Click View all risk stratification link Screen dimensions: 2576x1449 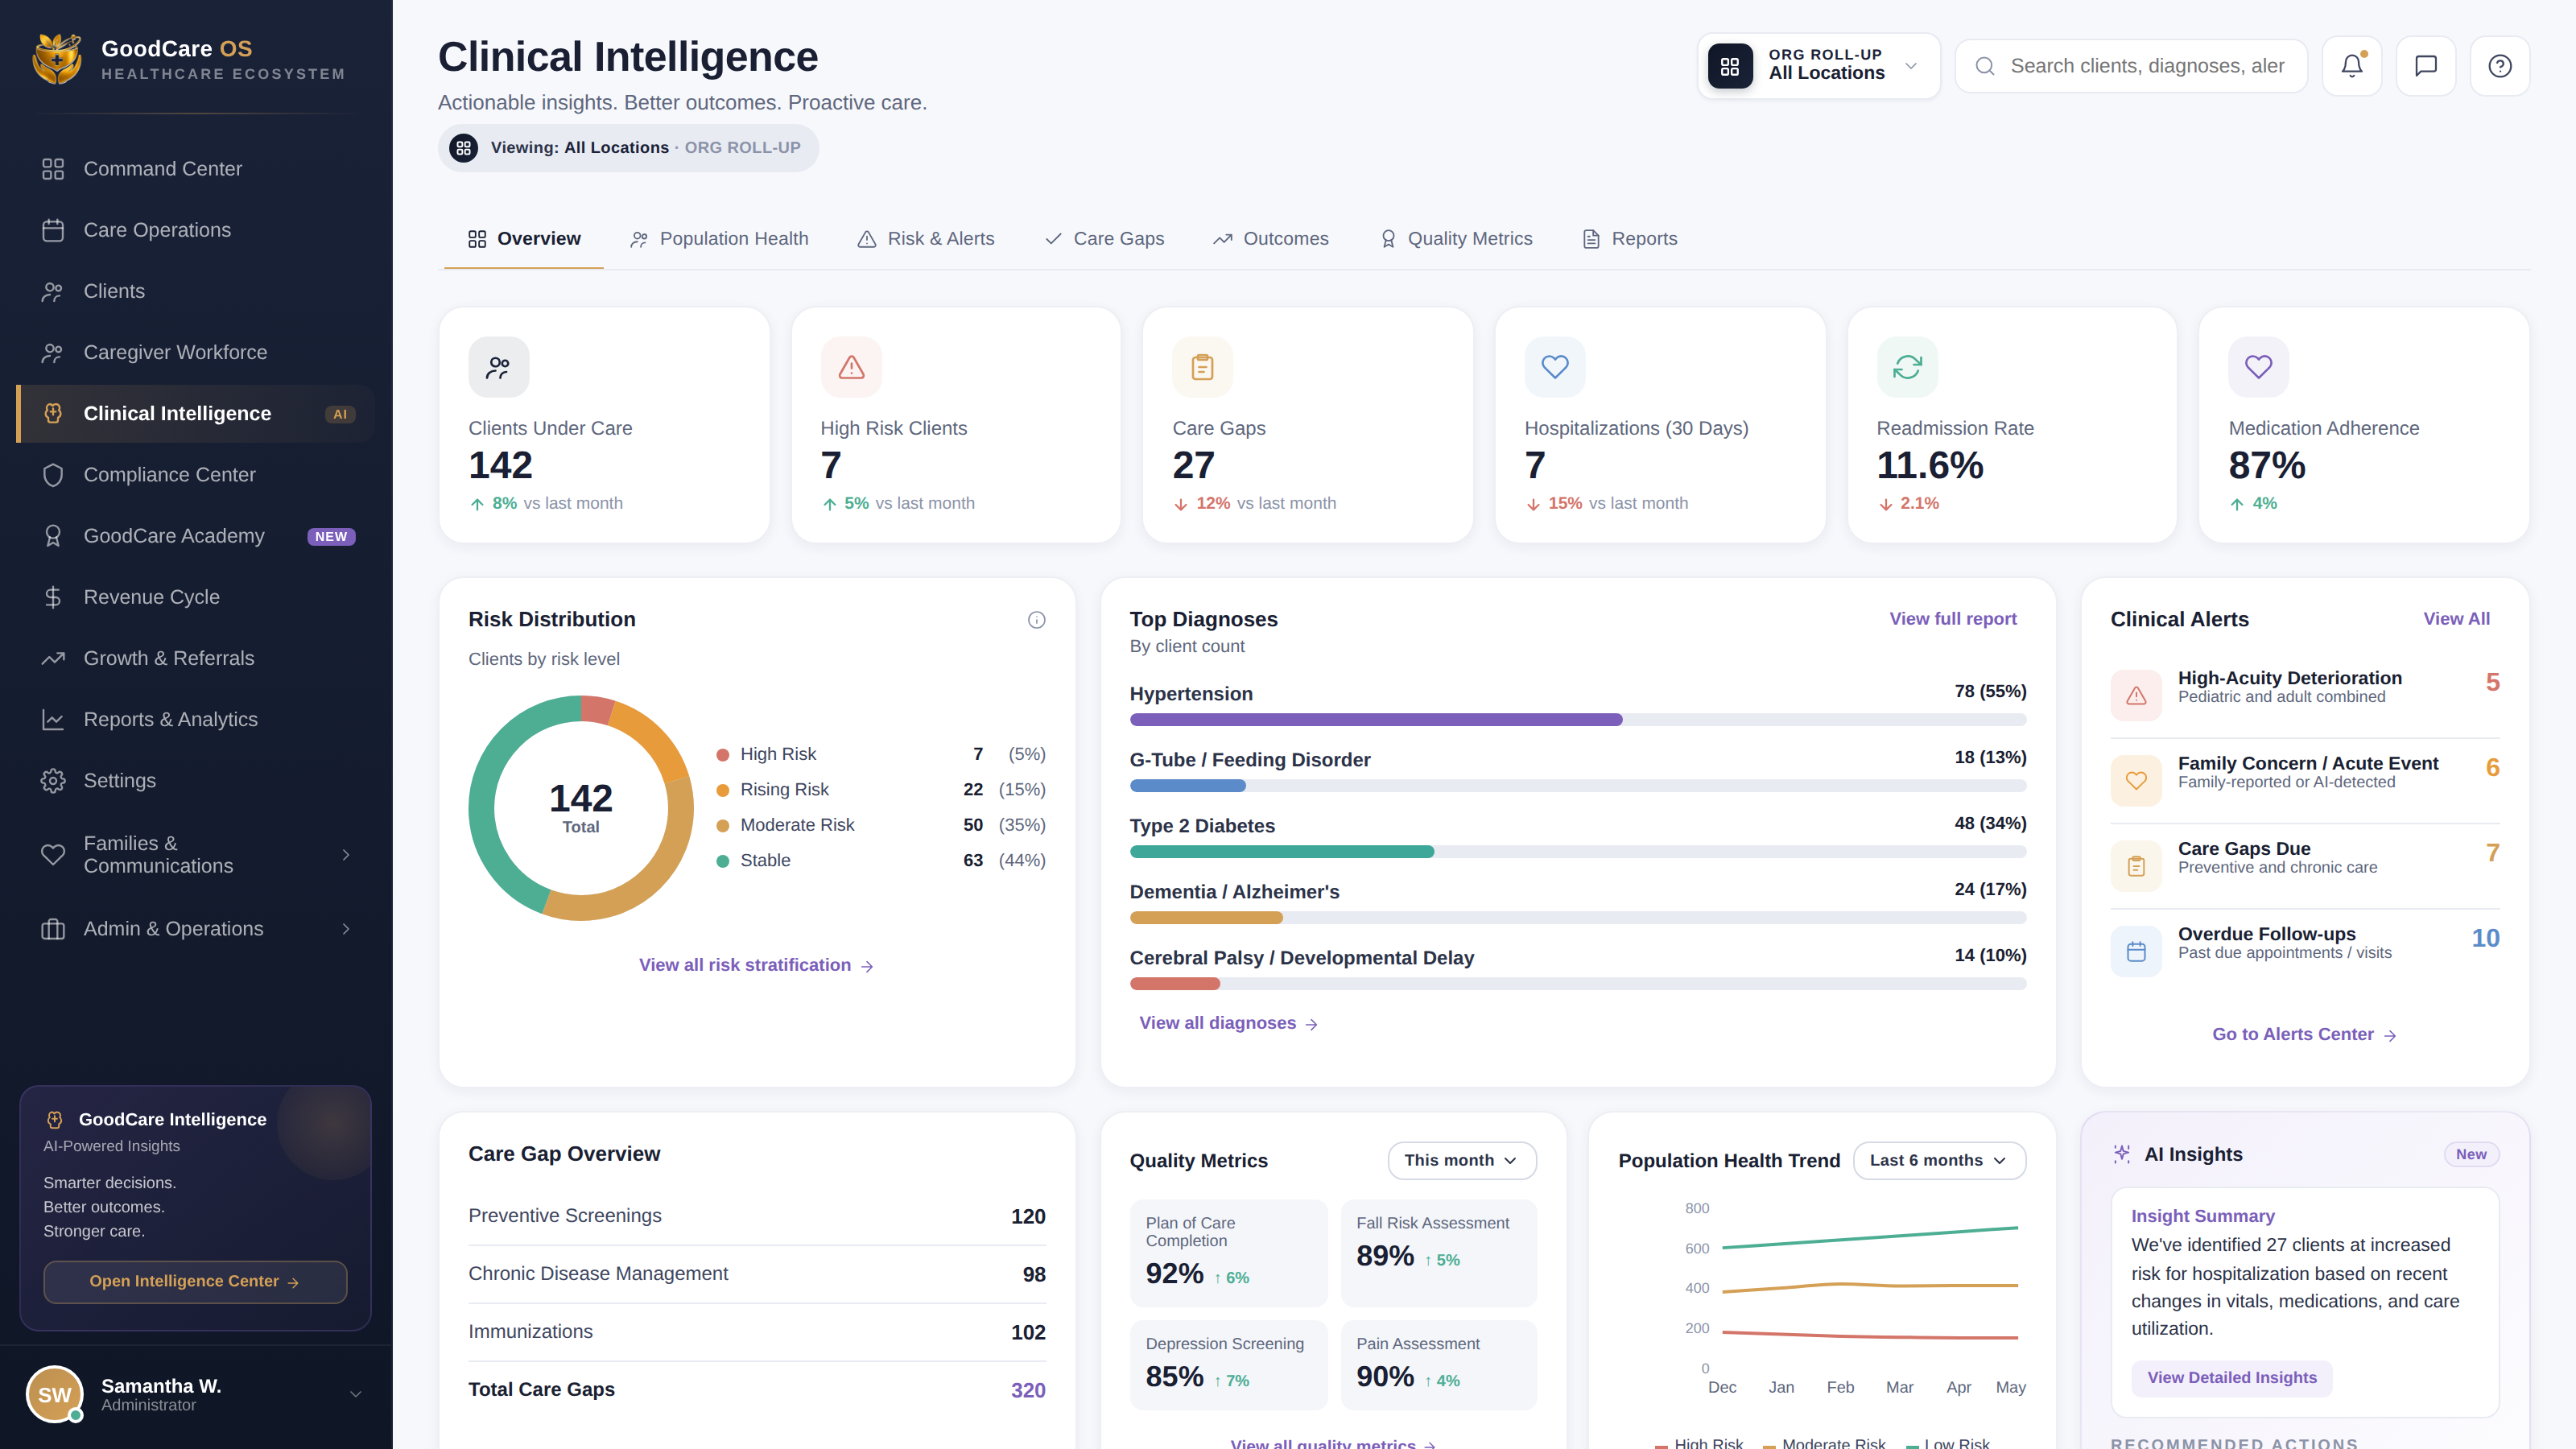756,965
